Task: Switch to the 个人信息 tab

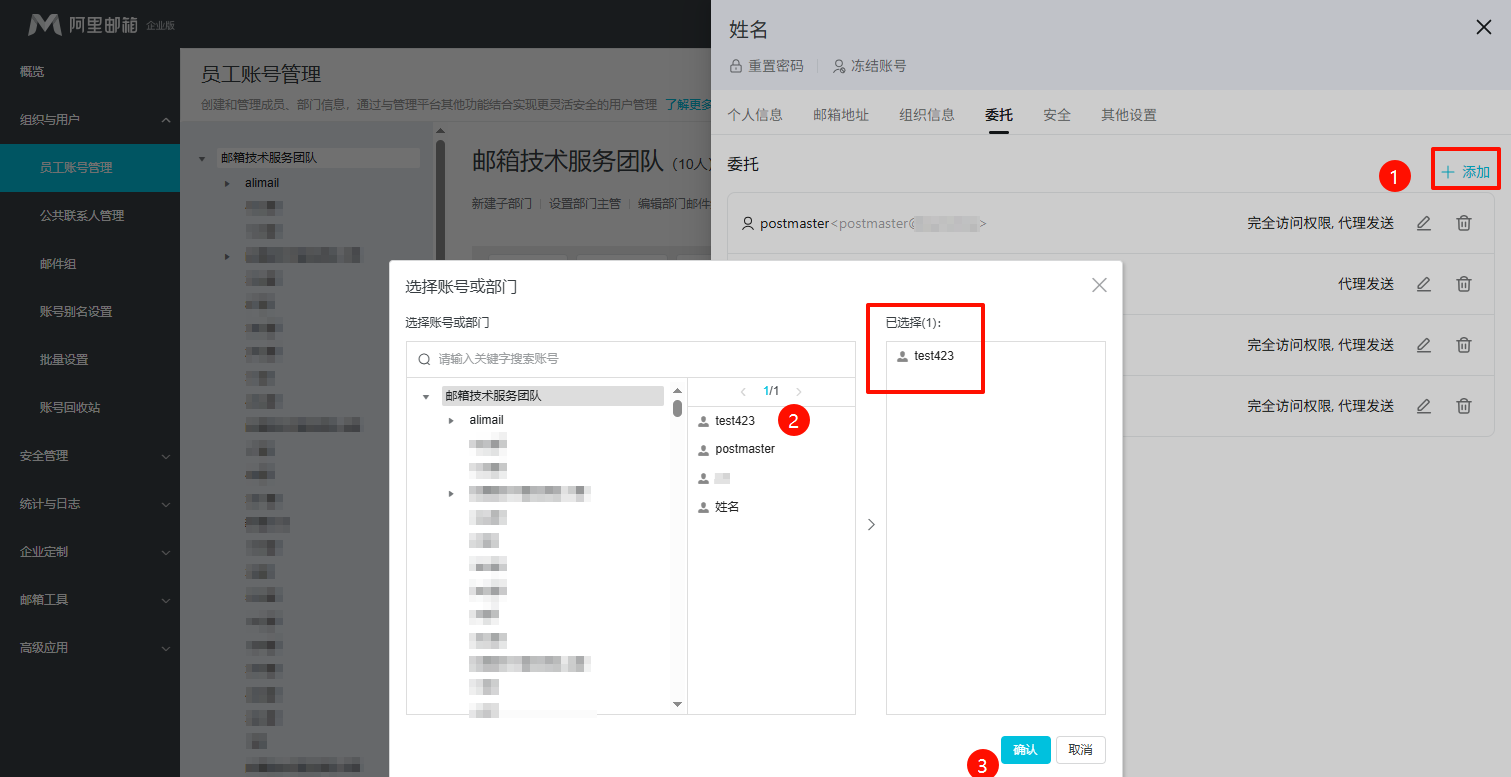Action: tap(754, 114)
